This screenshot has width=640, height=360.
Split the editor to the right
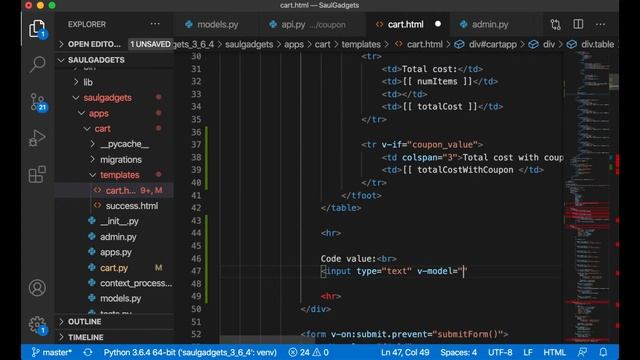578,24
